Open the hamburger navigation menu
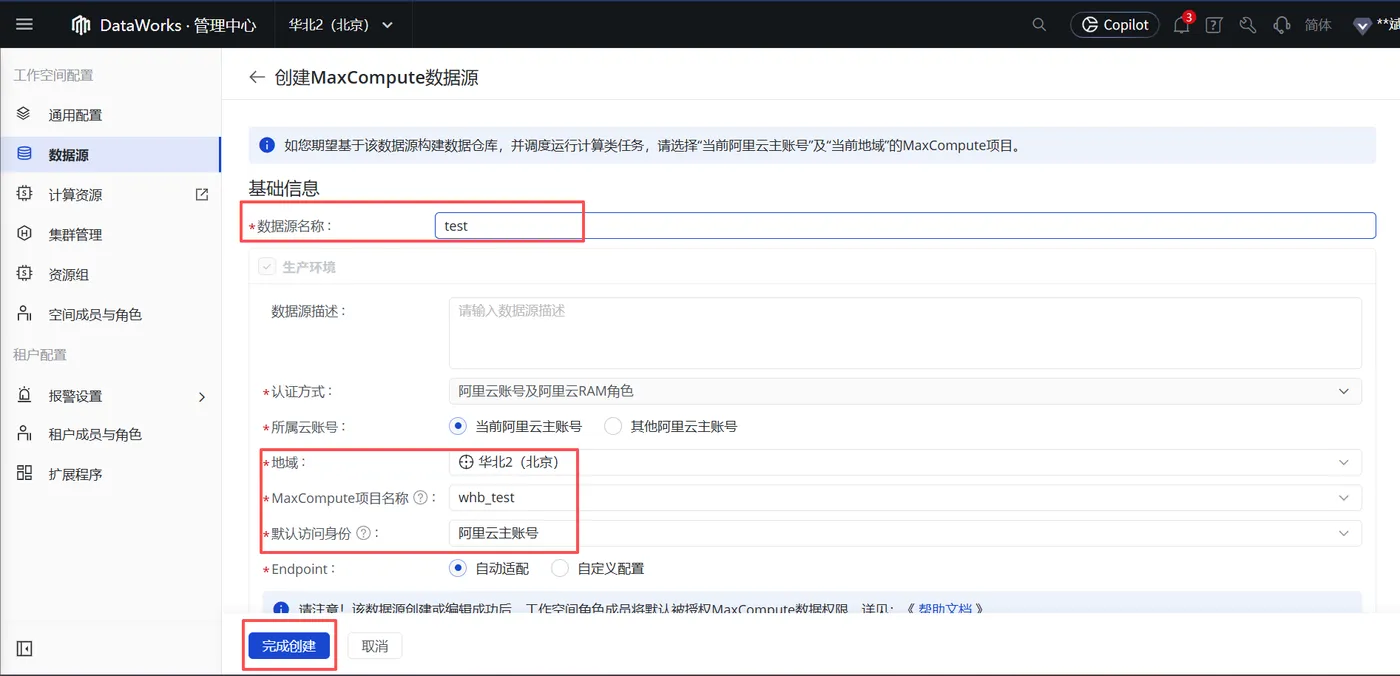This screenshot has height=676, width=1400. [x=24, y=24]
